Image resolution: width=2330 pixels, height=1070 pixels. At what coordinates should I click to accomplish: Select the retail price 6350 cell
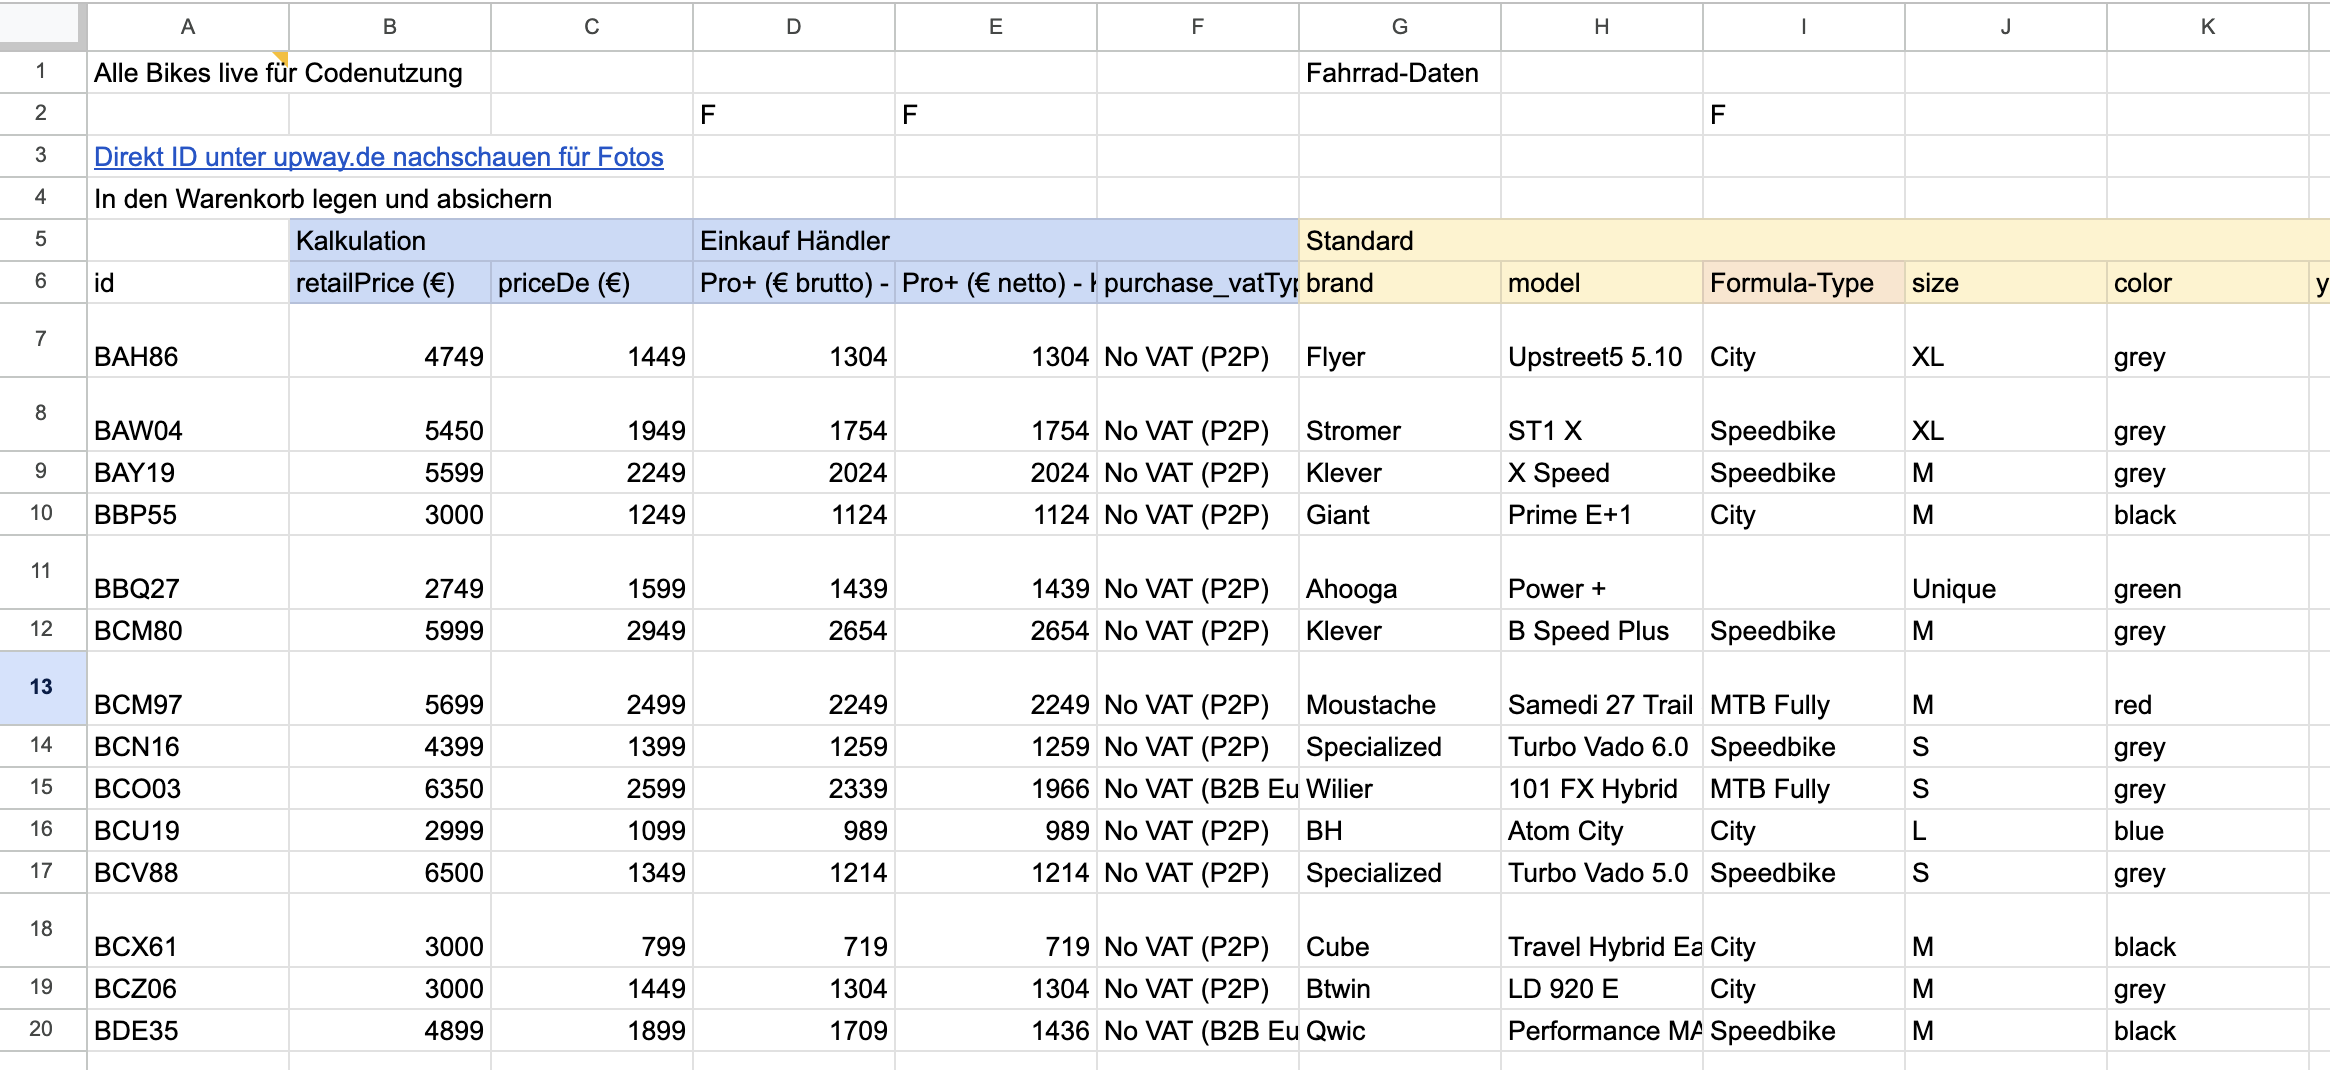tap(389, 789)
